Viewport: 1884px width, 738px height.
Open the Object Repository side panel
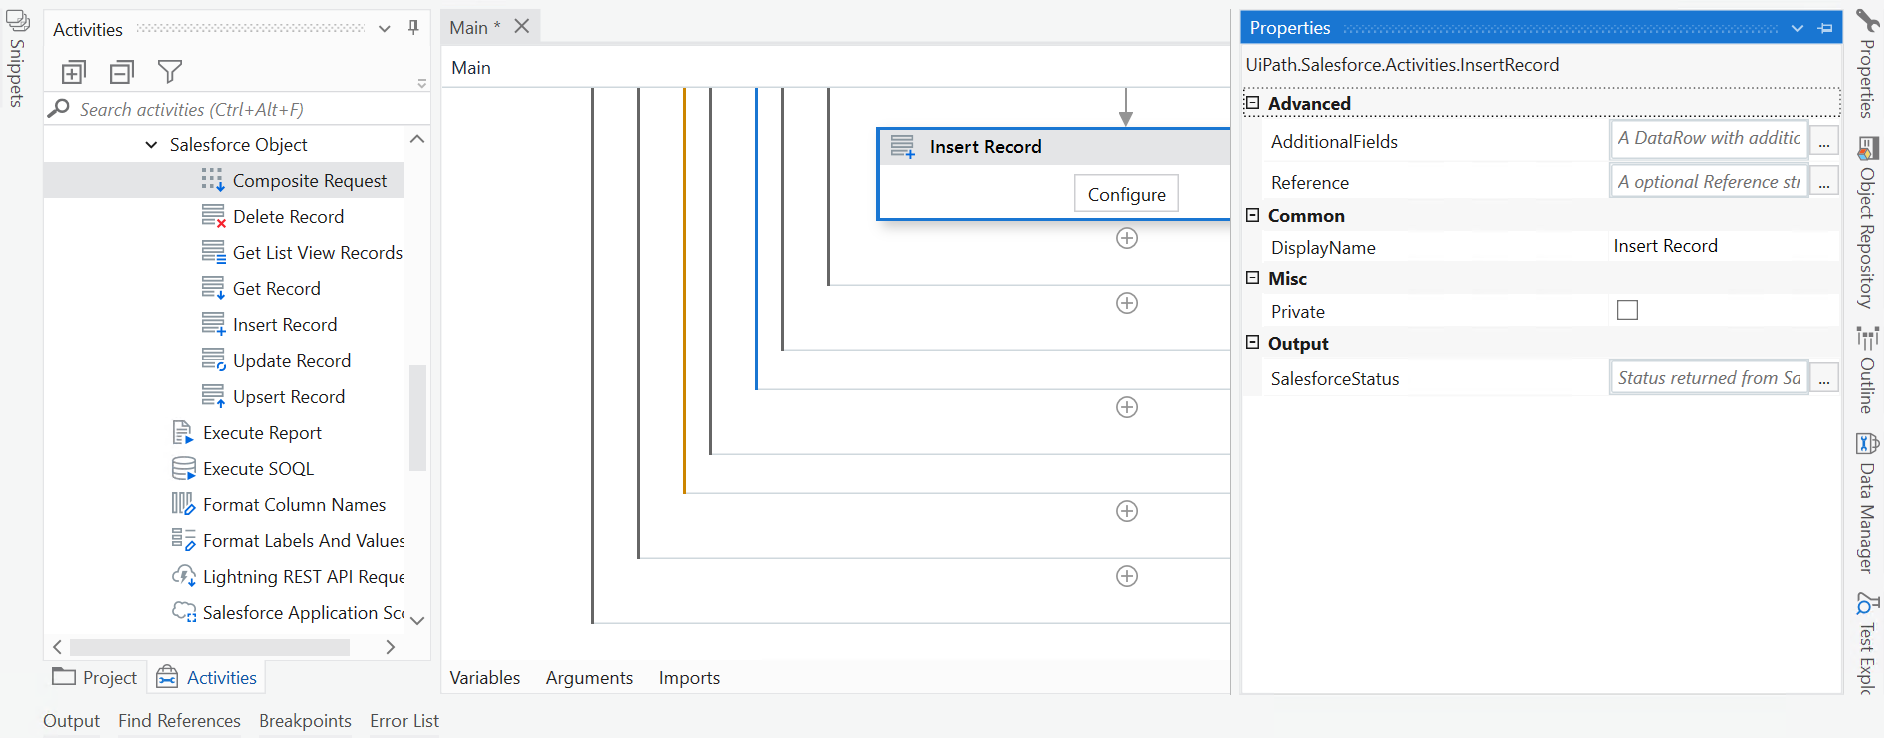coord(1867,222)
